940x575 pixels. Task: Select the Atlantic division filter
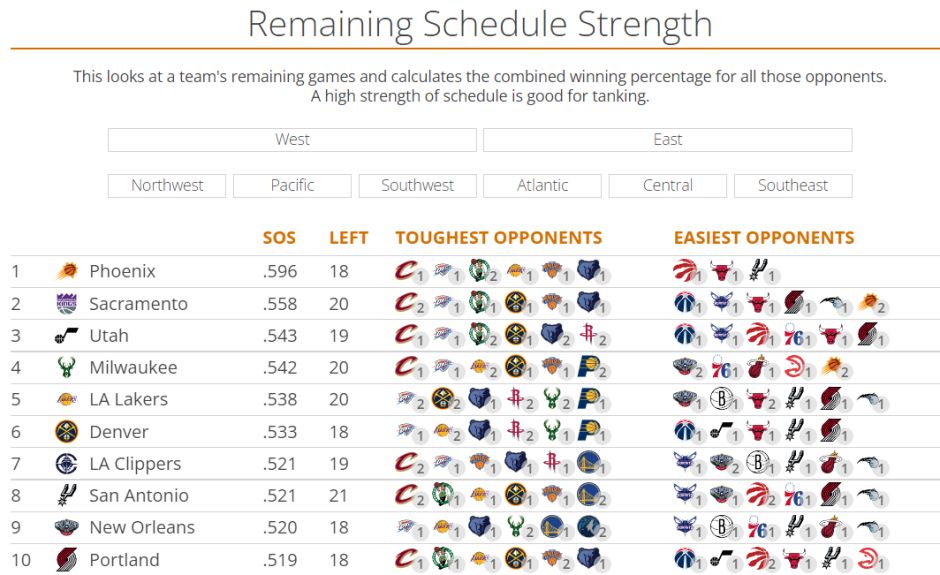coord(542,185)
